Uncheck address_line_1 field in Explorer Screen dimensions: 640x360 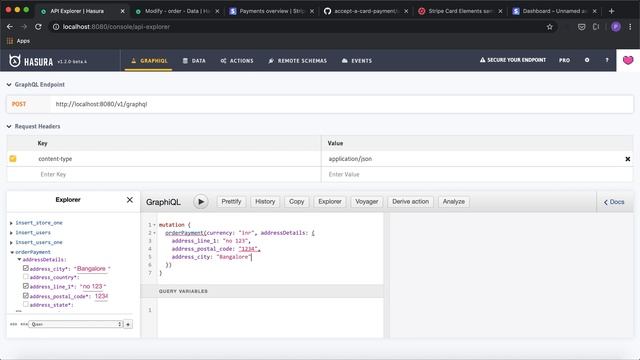[x=26, y=286]
